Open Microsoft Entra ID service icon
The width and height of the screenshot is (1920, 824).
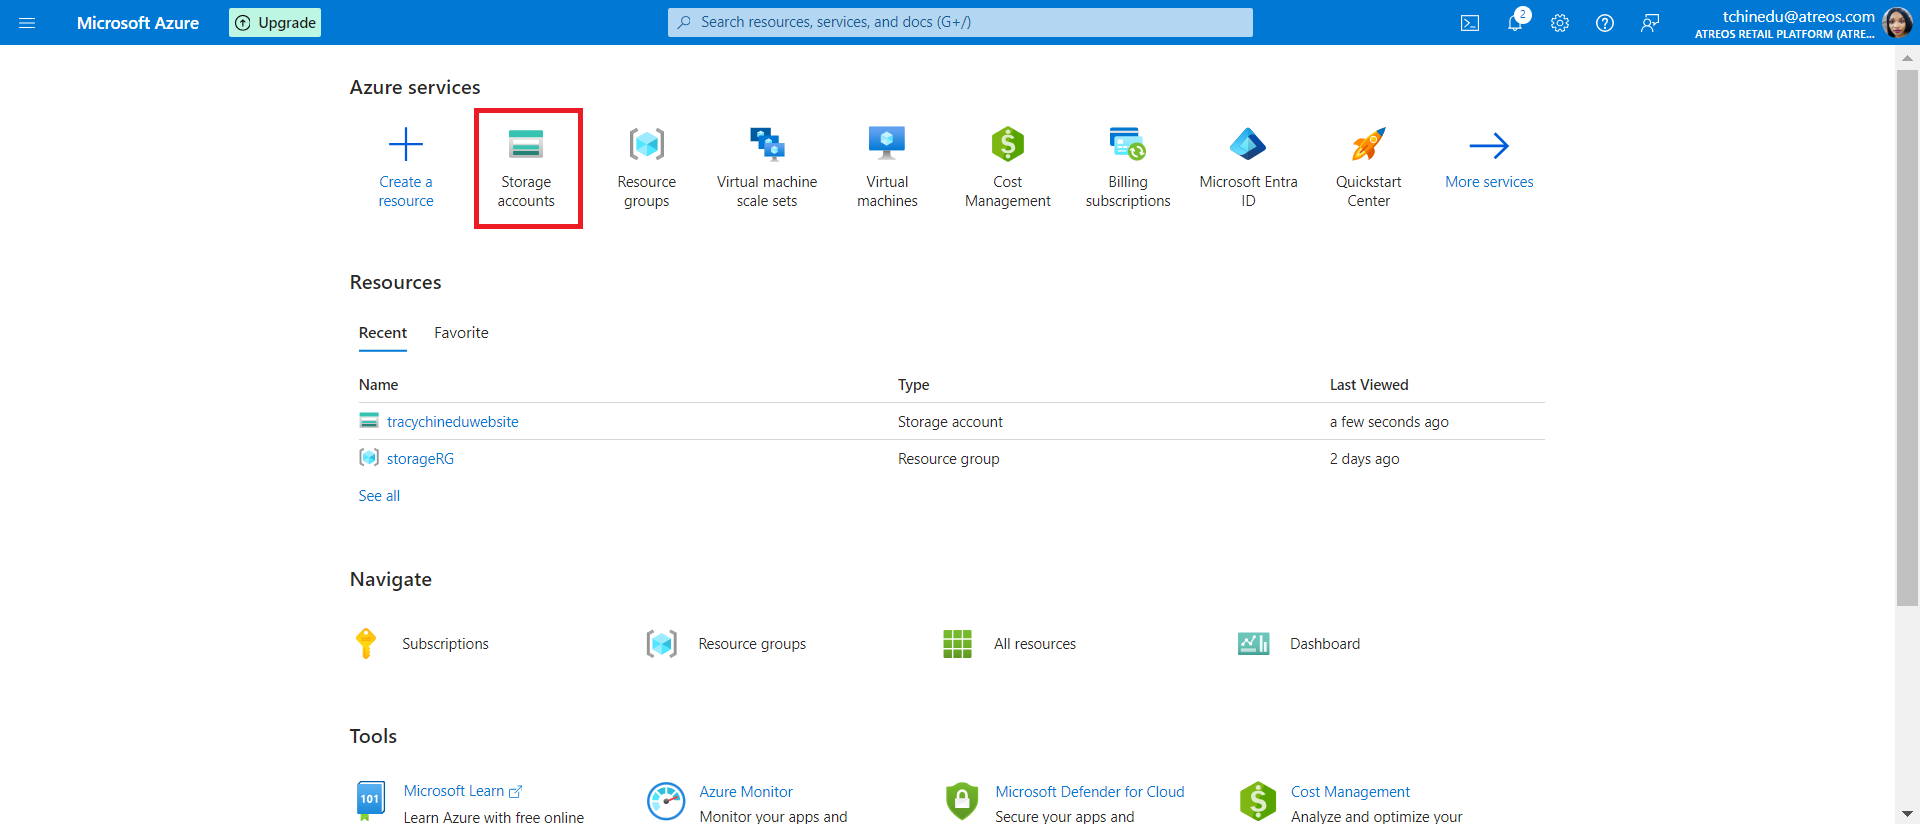pyautogui.click(x=1248, y=145)
